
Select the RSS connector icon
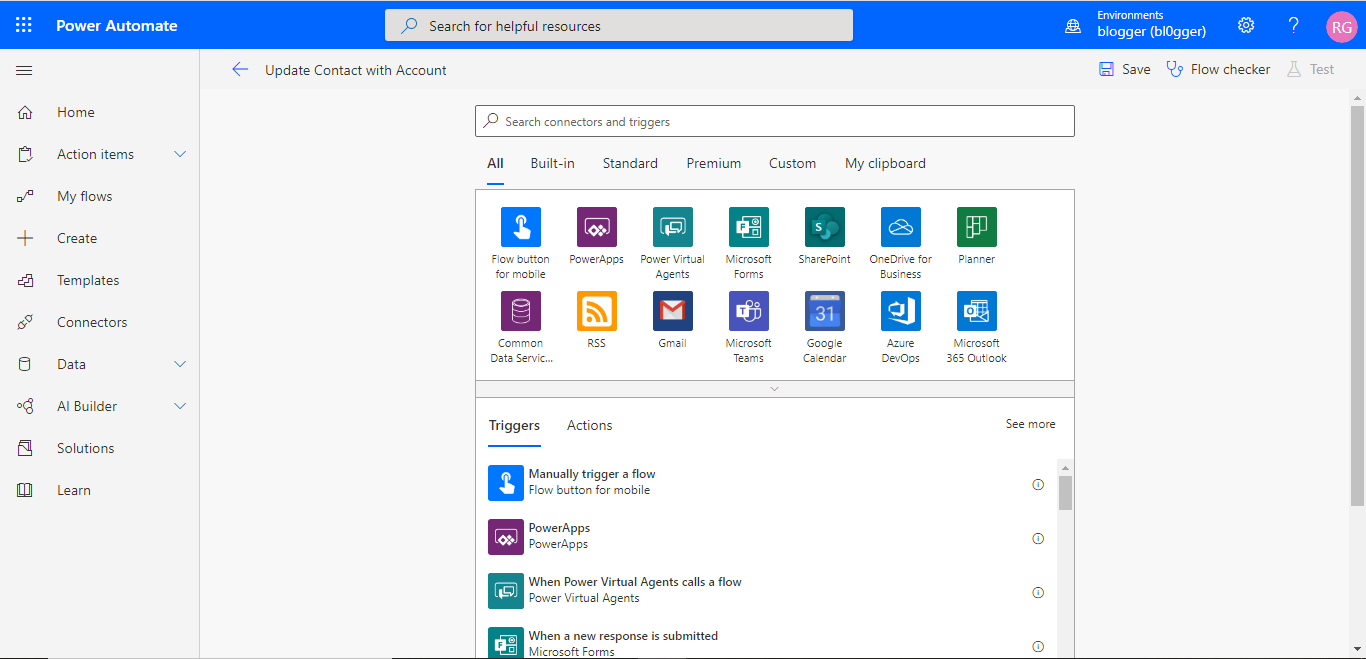click(x=596, y=310)
